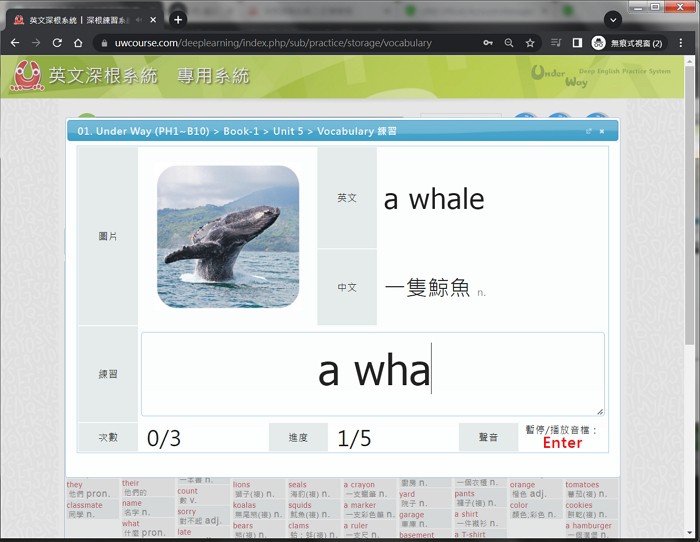This screenshot has height=542, width=700.
Task: Go to the browser home page
Action: 78,43
